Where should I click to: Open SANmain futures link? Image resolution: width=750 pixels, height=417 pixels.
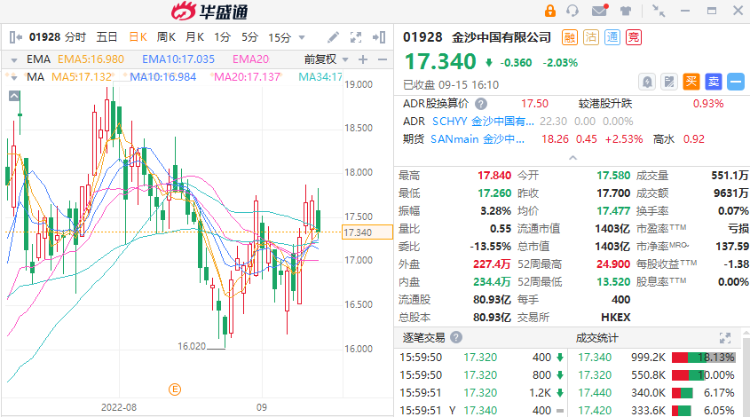tap(477, 139)
